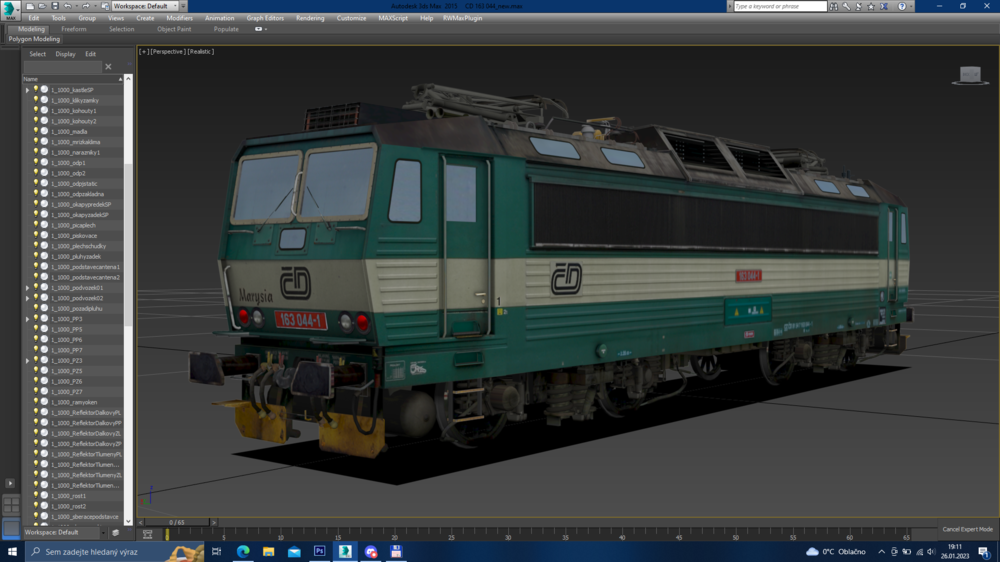Click the Save File icon in quick access toolbar
This screenshot has height=562, width=1000.
pos(54,6)
